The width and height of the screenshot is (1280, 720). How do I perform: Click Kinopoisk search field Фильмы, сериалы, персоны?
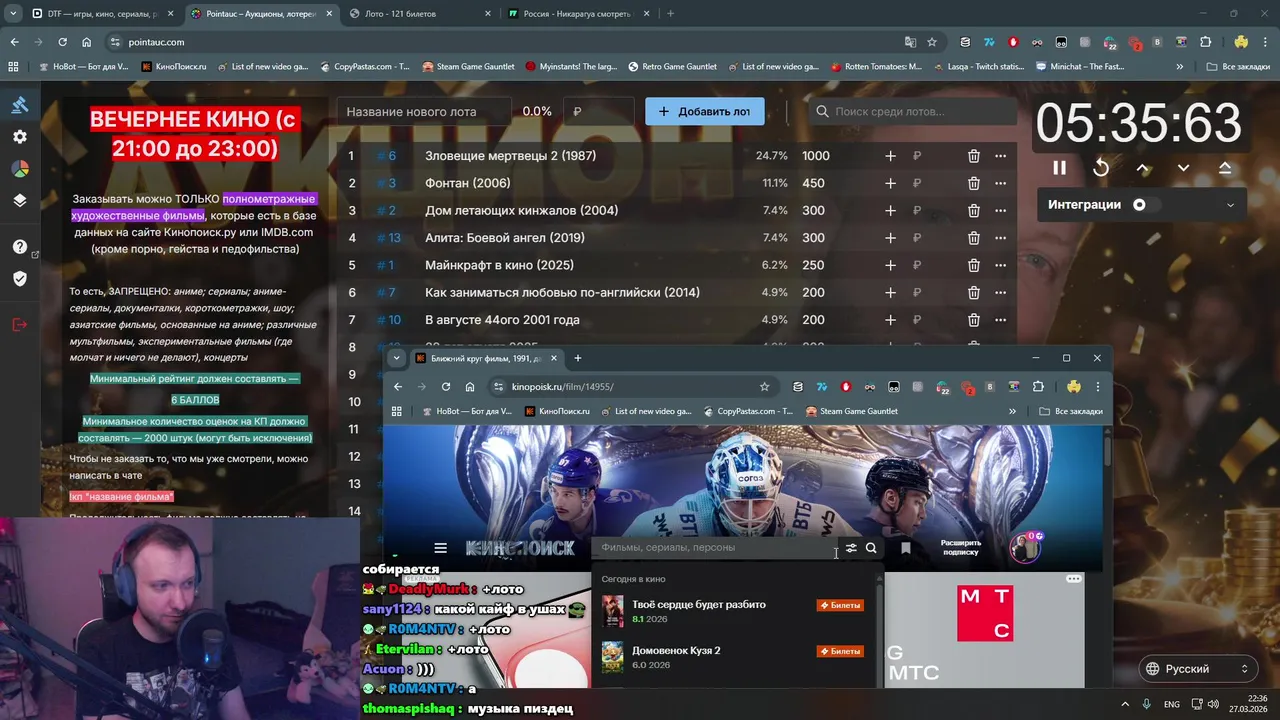click(x=714, y=548)
